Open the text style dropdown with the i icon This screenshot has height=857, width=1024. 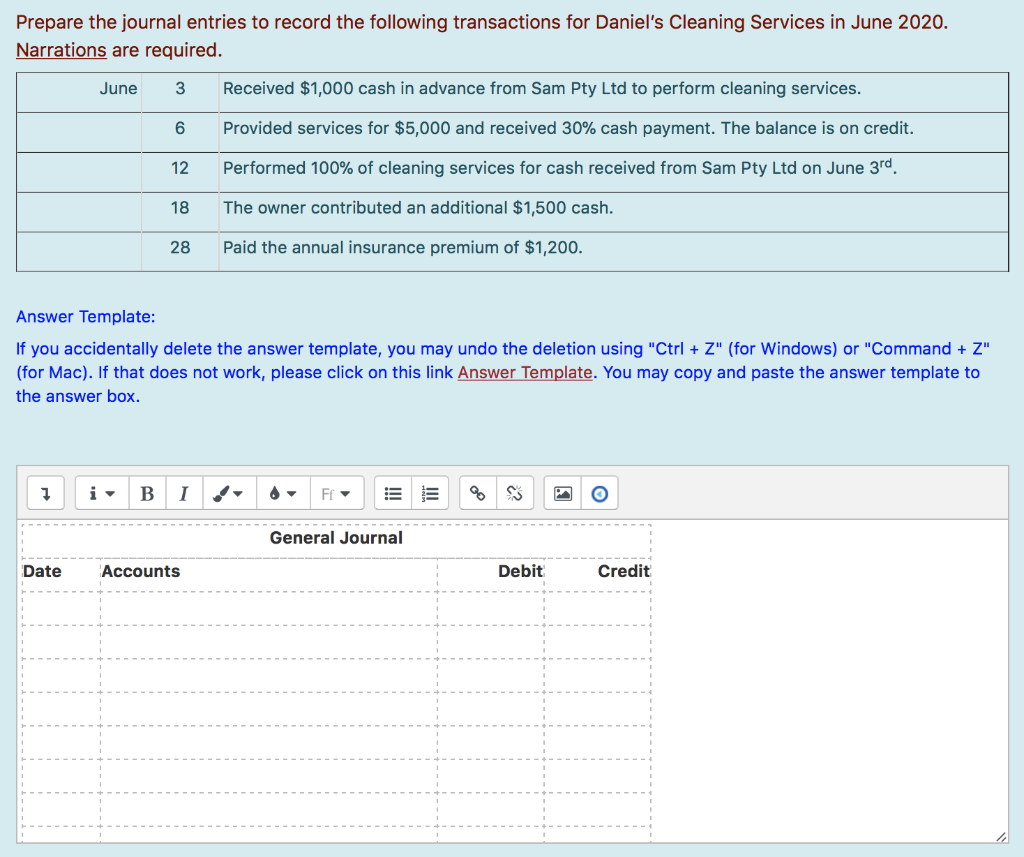pos(100,492)
